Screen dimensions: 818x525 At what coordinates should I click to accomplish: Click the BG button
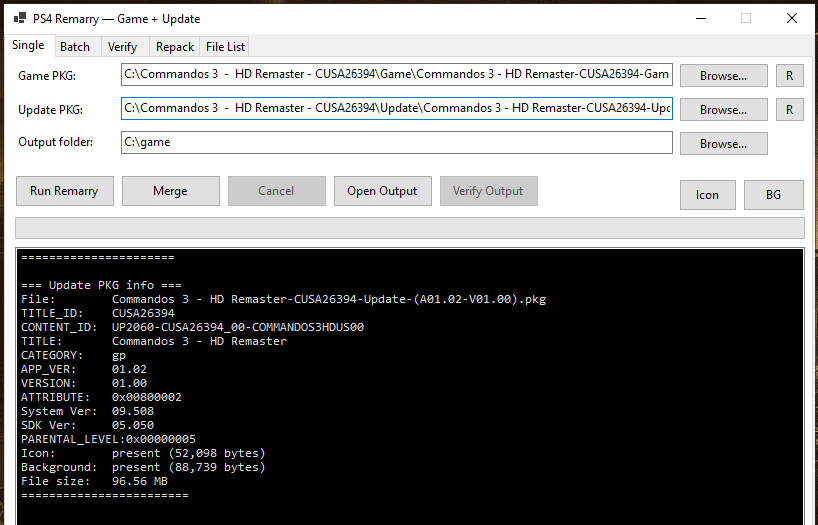774,195
